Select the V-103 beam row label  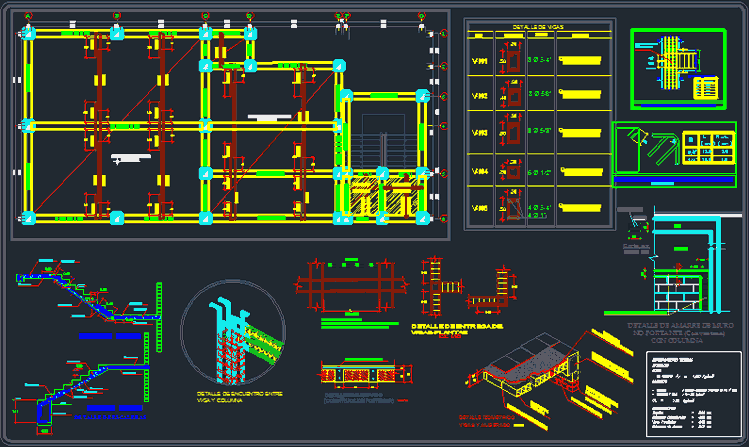point(480,134)
